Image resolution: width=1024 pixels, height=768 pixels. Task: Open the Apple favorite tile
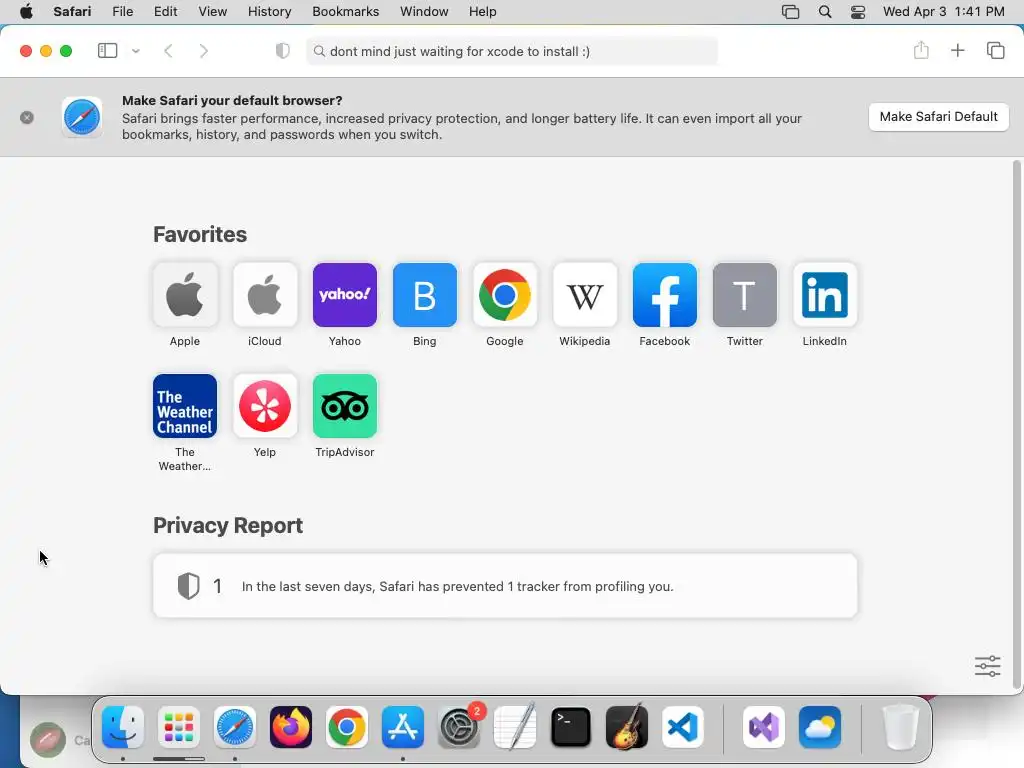pyautogui.click(x=185, y=295)
